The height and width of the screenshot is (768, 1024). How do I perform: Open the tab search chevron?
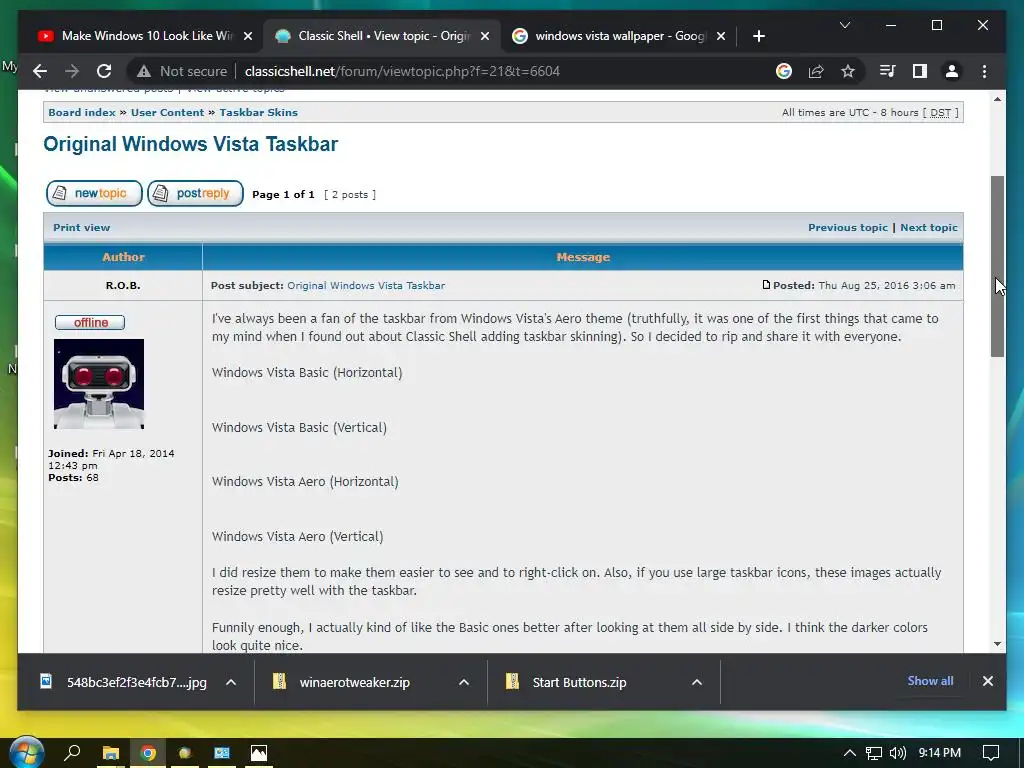click(x=844, y=25)
